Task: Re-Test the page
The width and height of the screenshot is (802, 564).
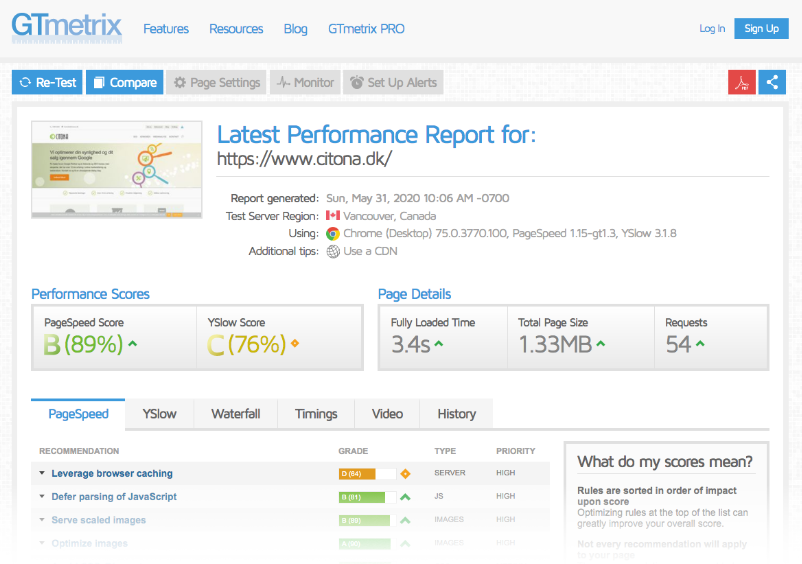Action: click(47, 82)
